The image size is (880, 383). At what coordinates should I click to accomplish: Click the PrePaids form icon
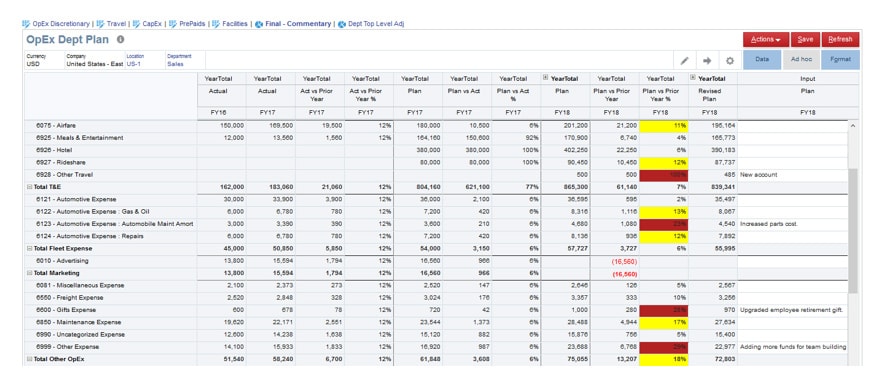pos(173,24)
